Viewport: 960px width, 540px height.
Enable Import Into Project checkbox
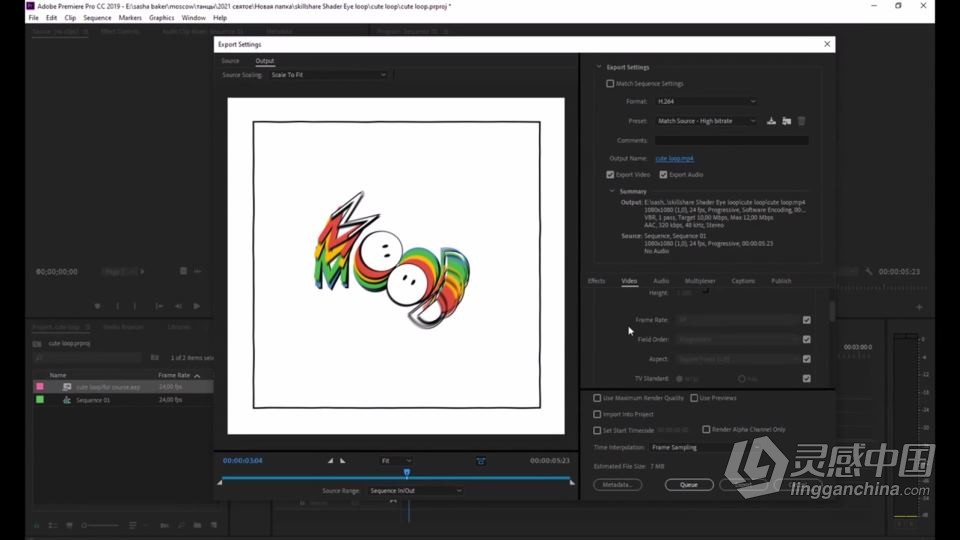click(597, 414)
